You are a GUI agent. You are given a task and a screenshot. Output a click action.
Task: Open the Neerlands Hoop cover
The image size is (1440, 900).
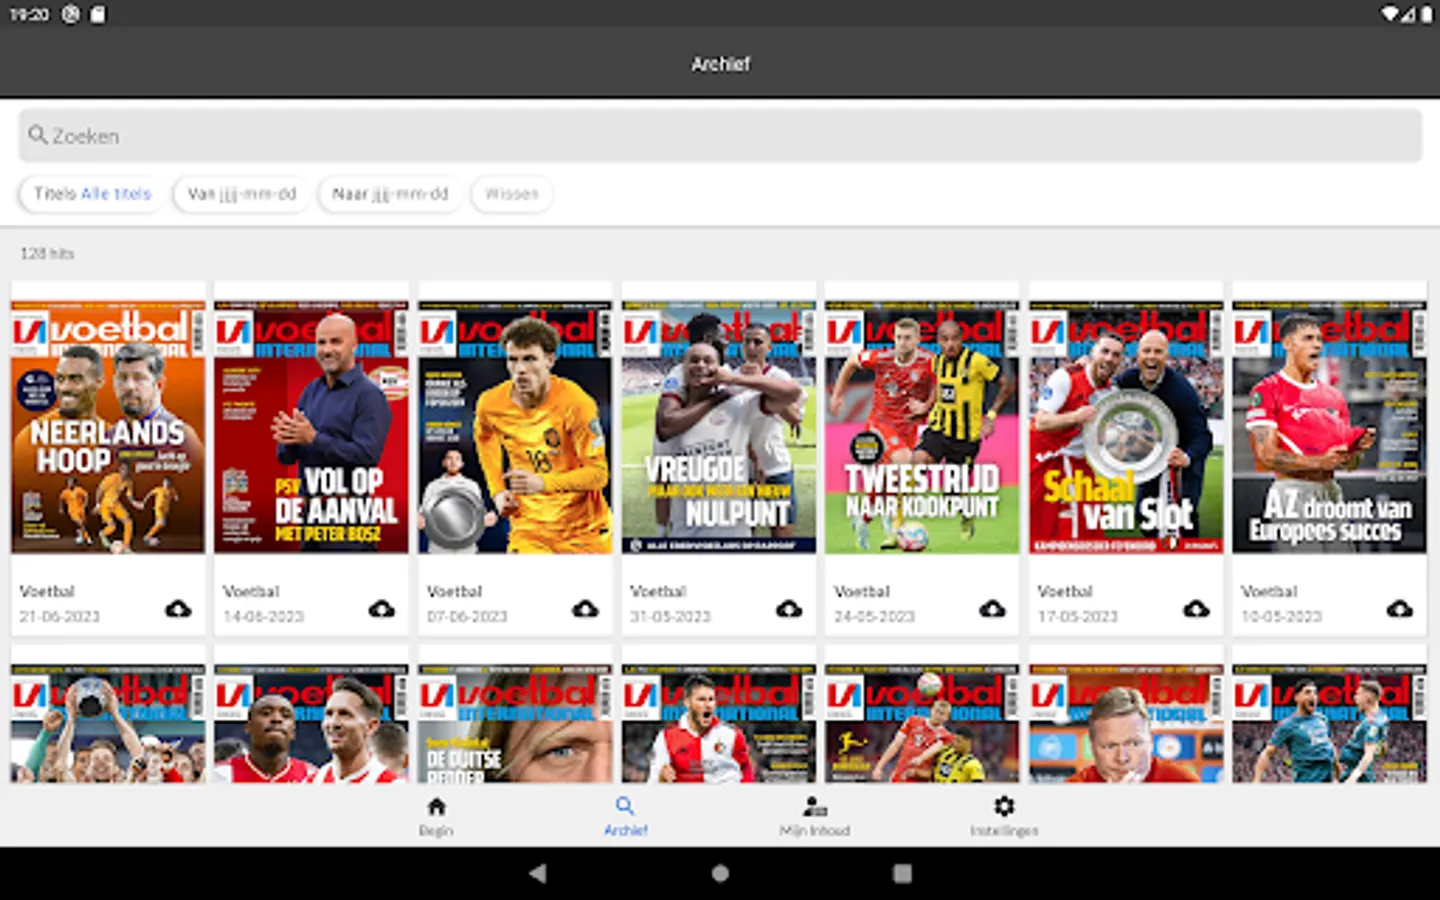coord(108,427)
